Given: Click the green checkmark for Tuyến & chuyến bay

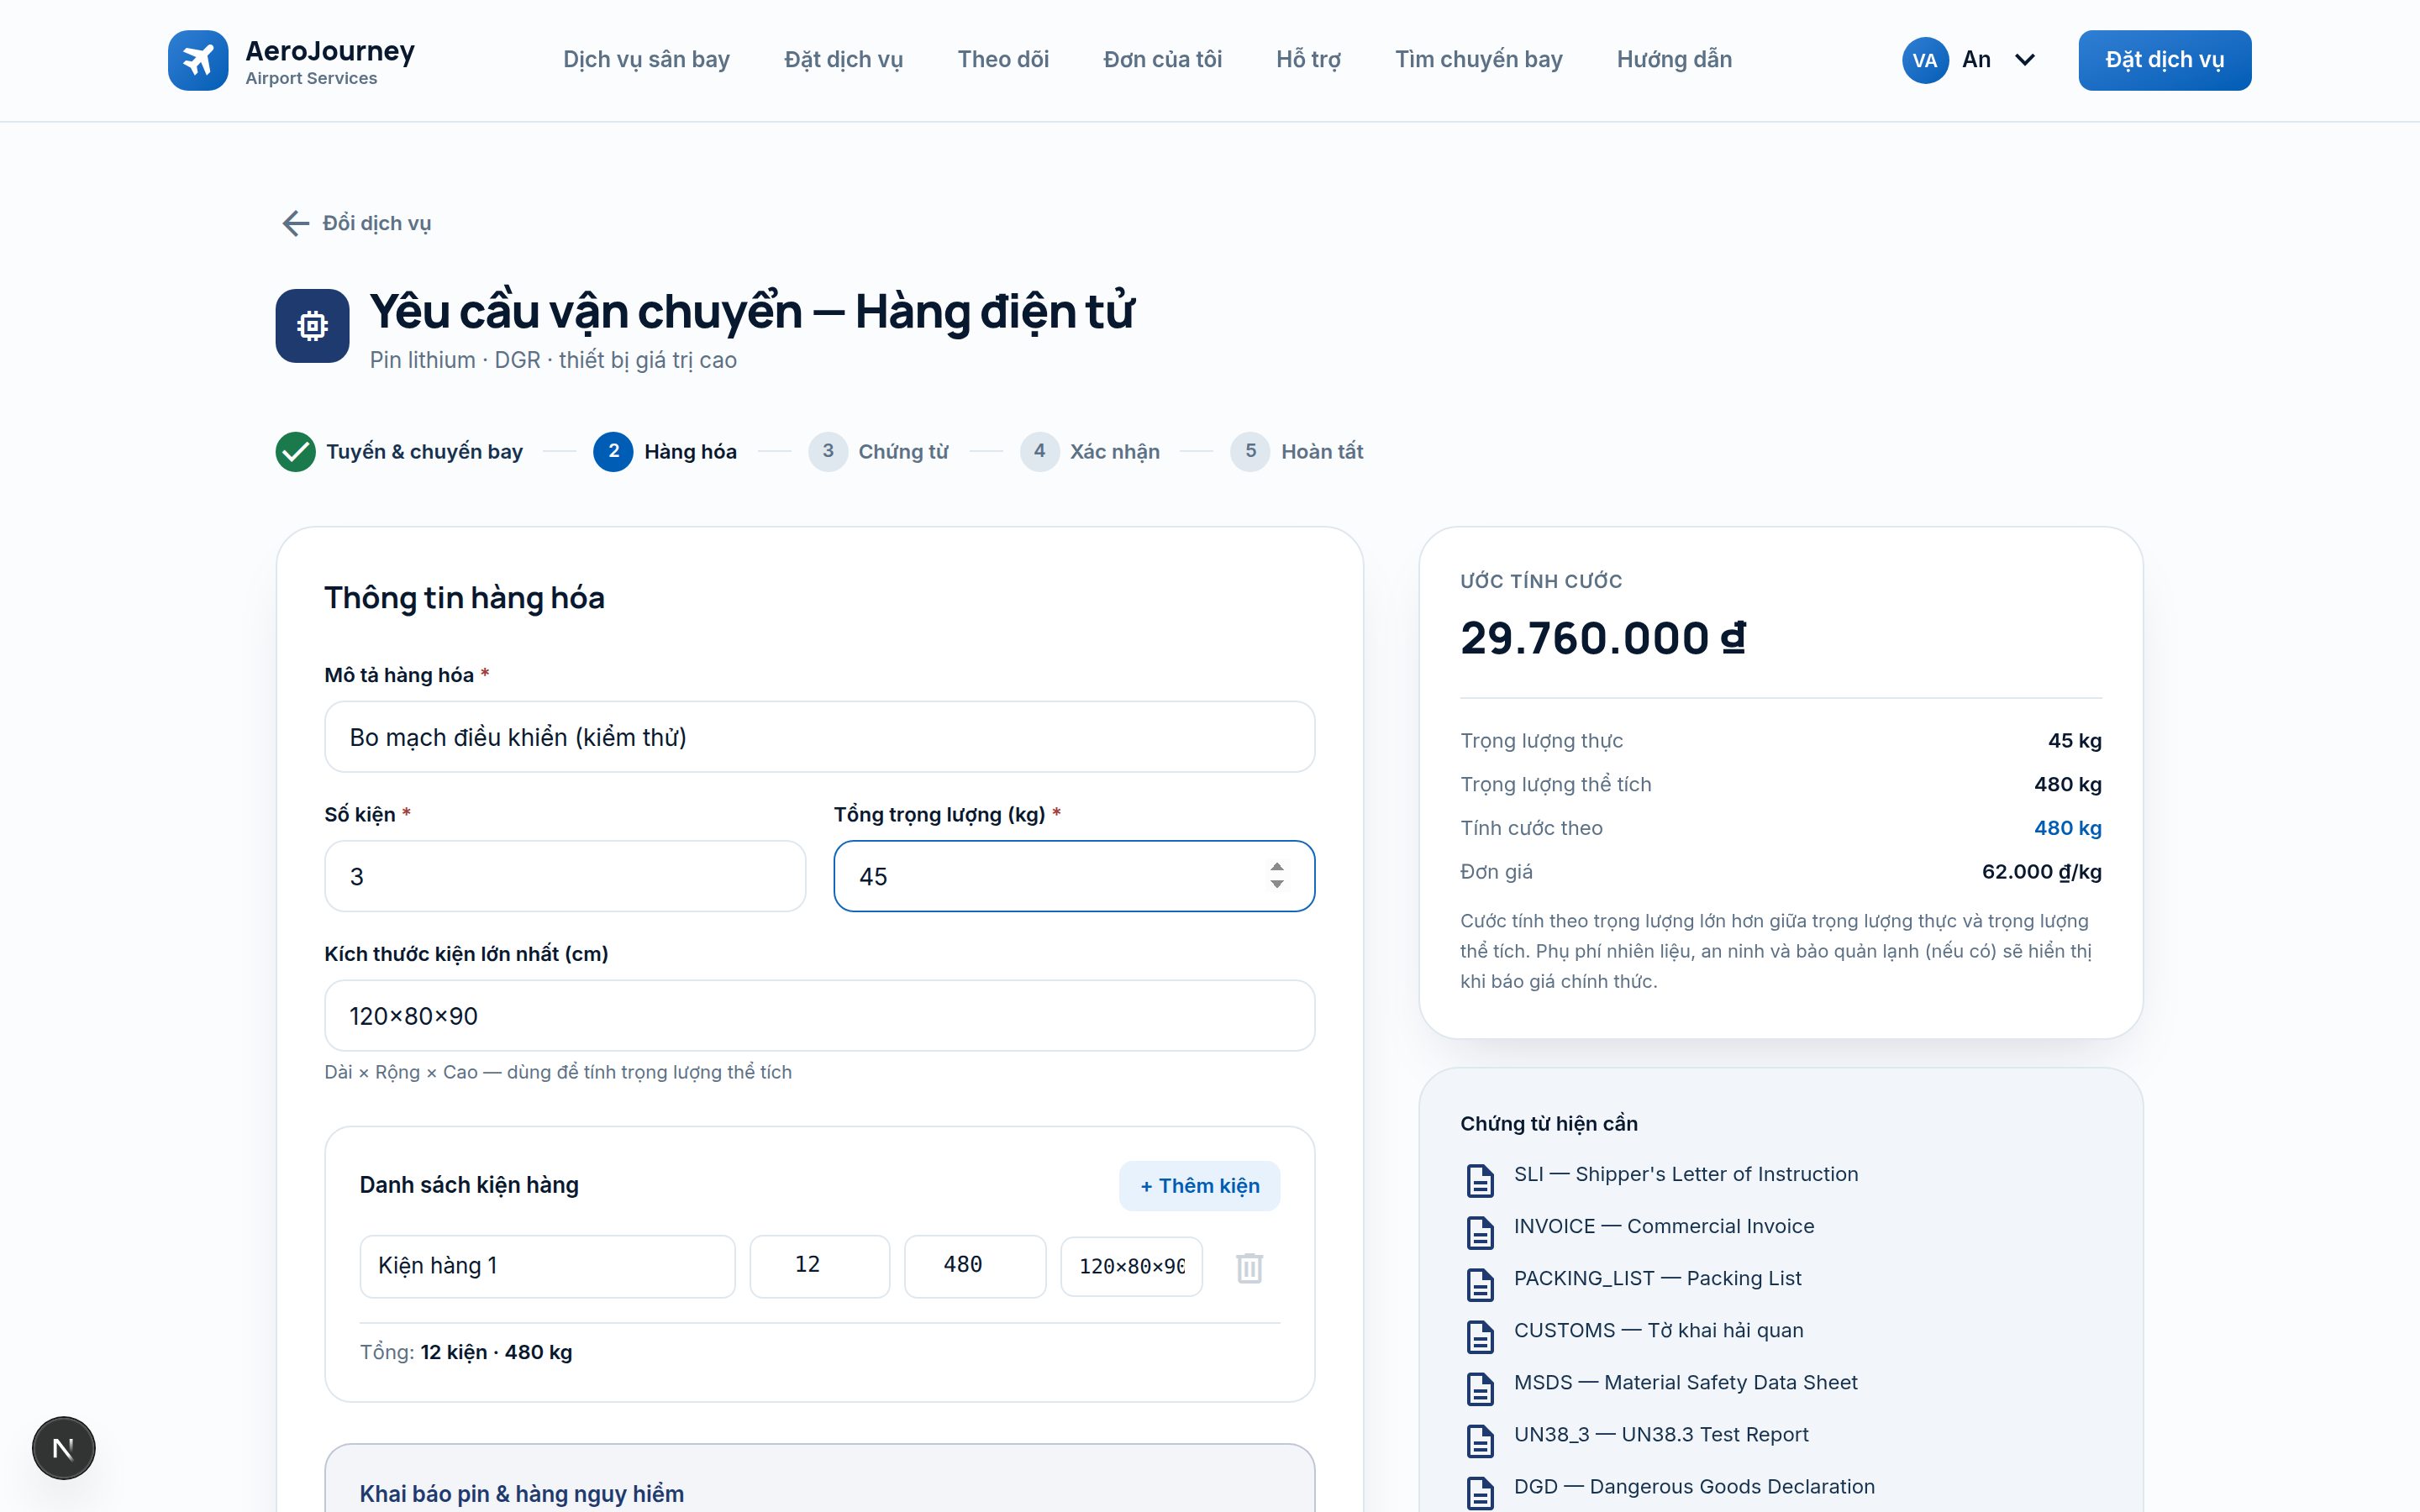Looking at the screenshot, I should [296, 452].
